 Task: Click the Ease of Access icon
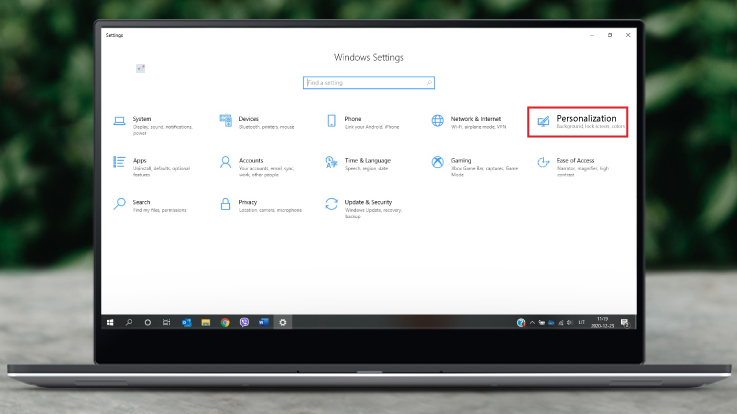543,162
